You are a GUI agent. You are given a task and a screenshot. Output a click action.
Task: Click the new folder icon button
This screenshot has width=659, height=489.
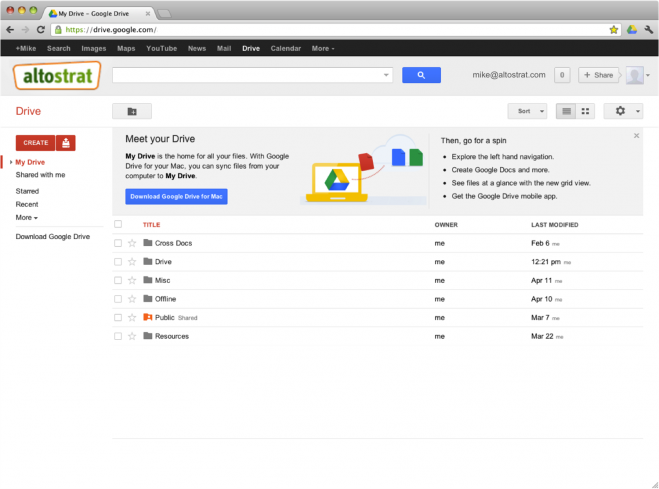coord(132,111)
